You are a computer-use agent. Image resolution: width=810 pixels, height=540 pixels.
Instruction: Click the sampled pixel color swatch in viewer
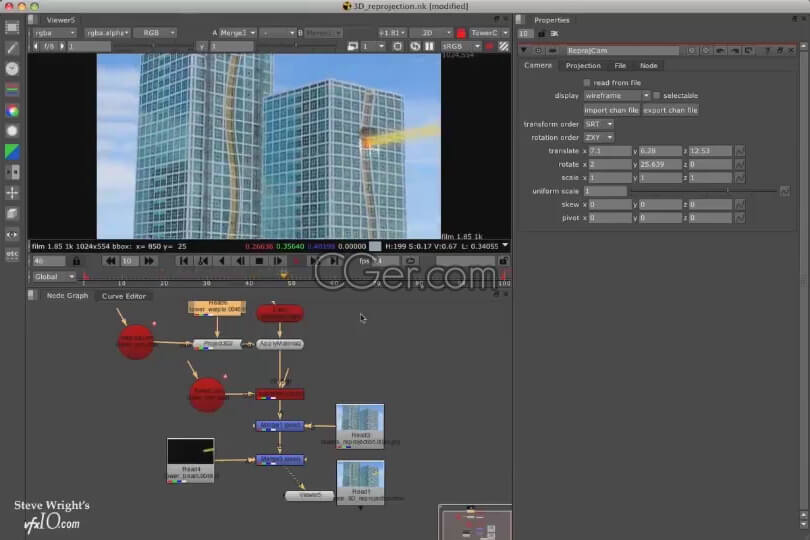click(376, 246)
